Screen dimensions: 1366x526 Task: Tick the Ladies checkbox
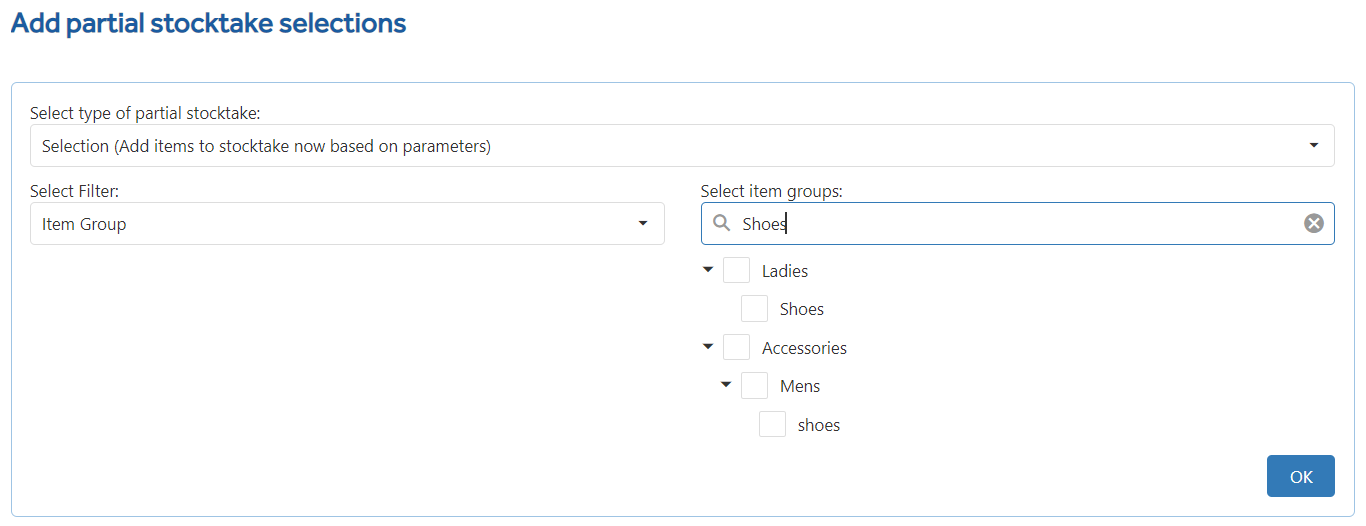[x=736, y=270]
